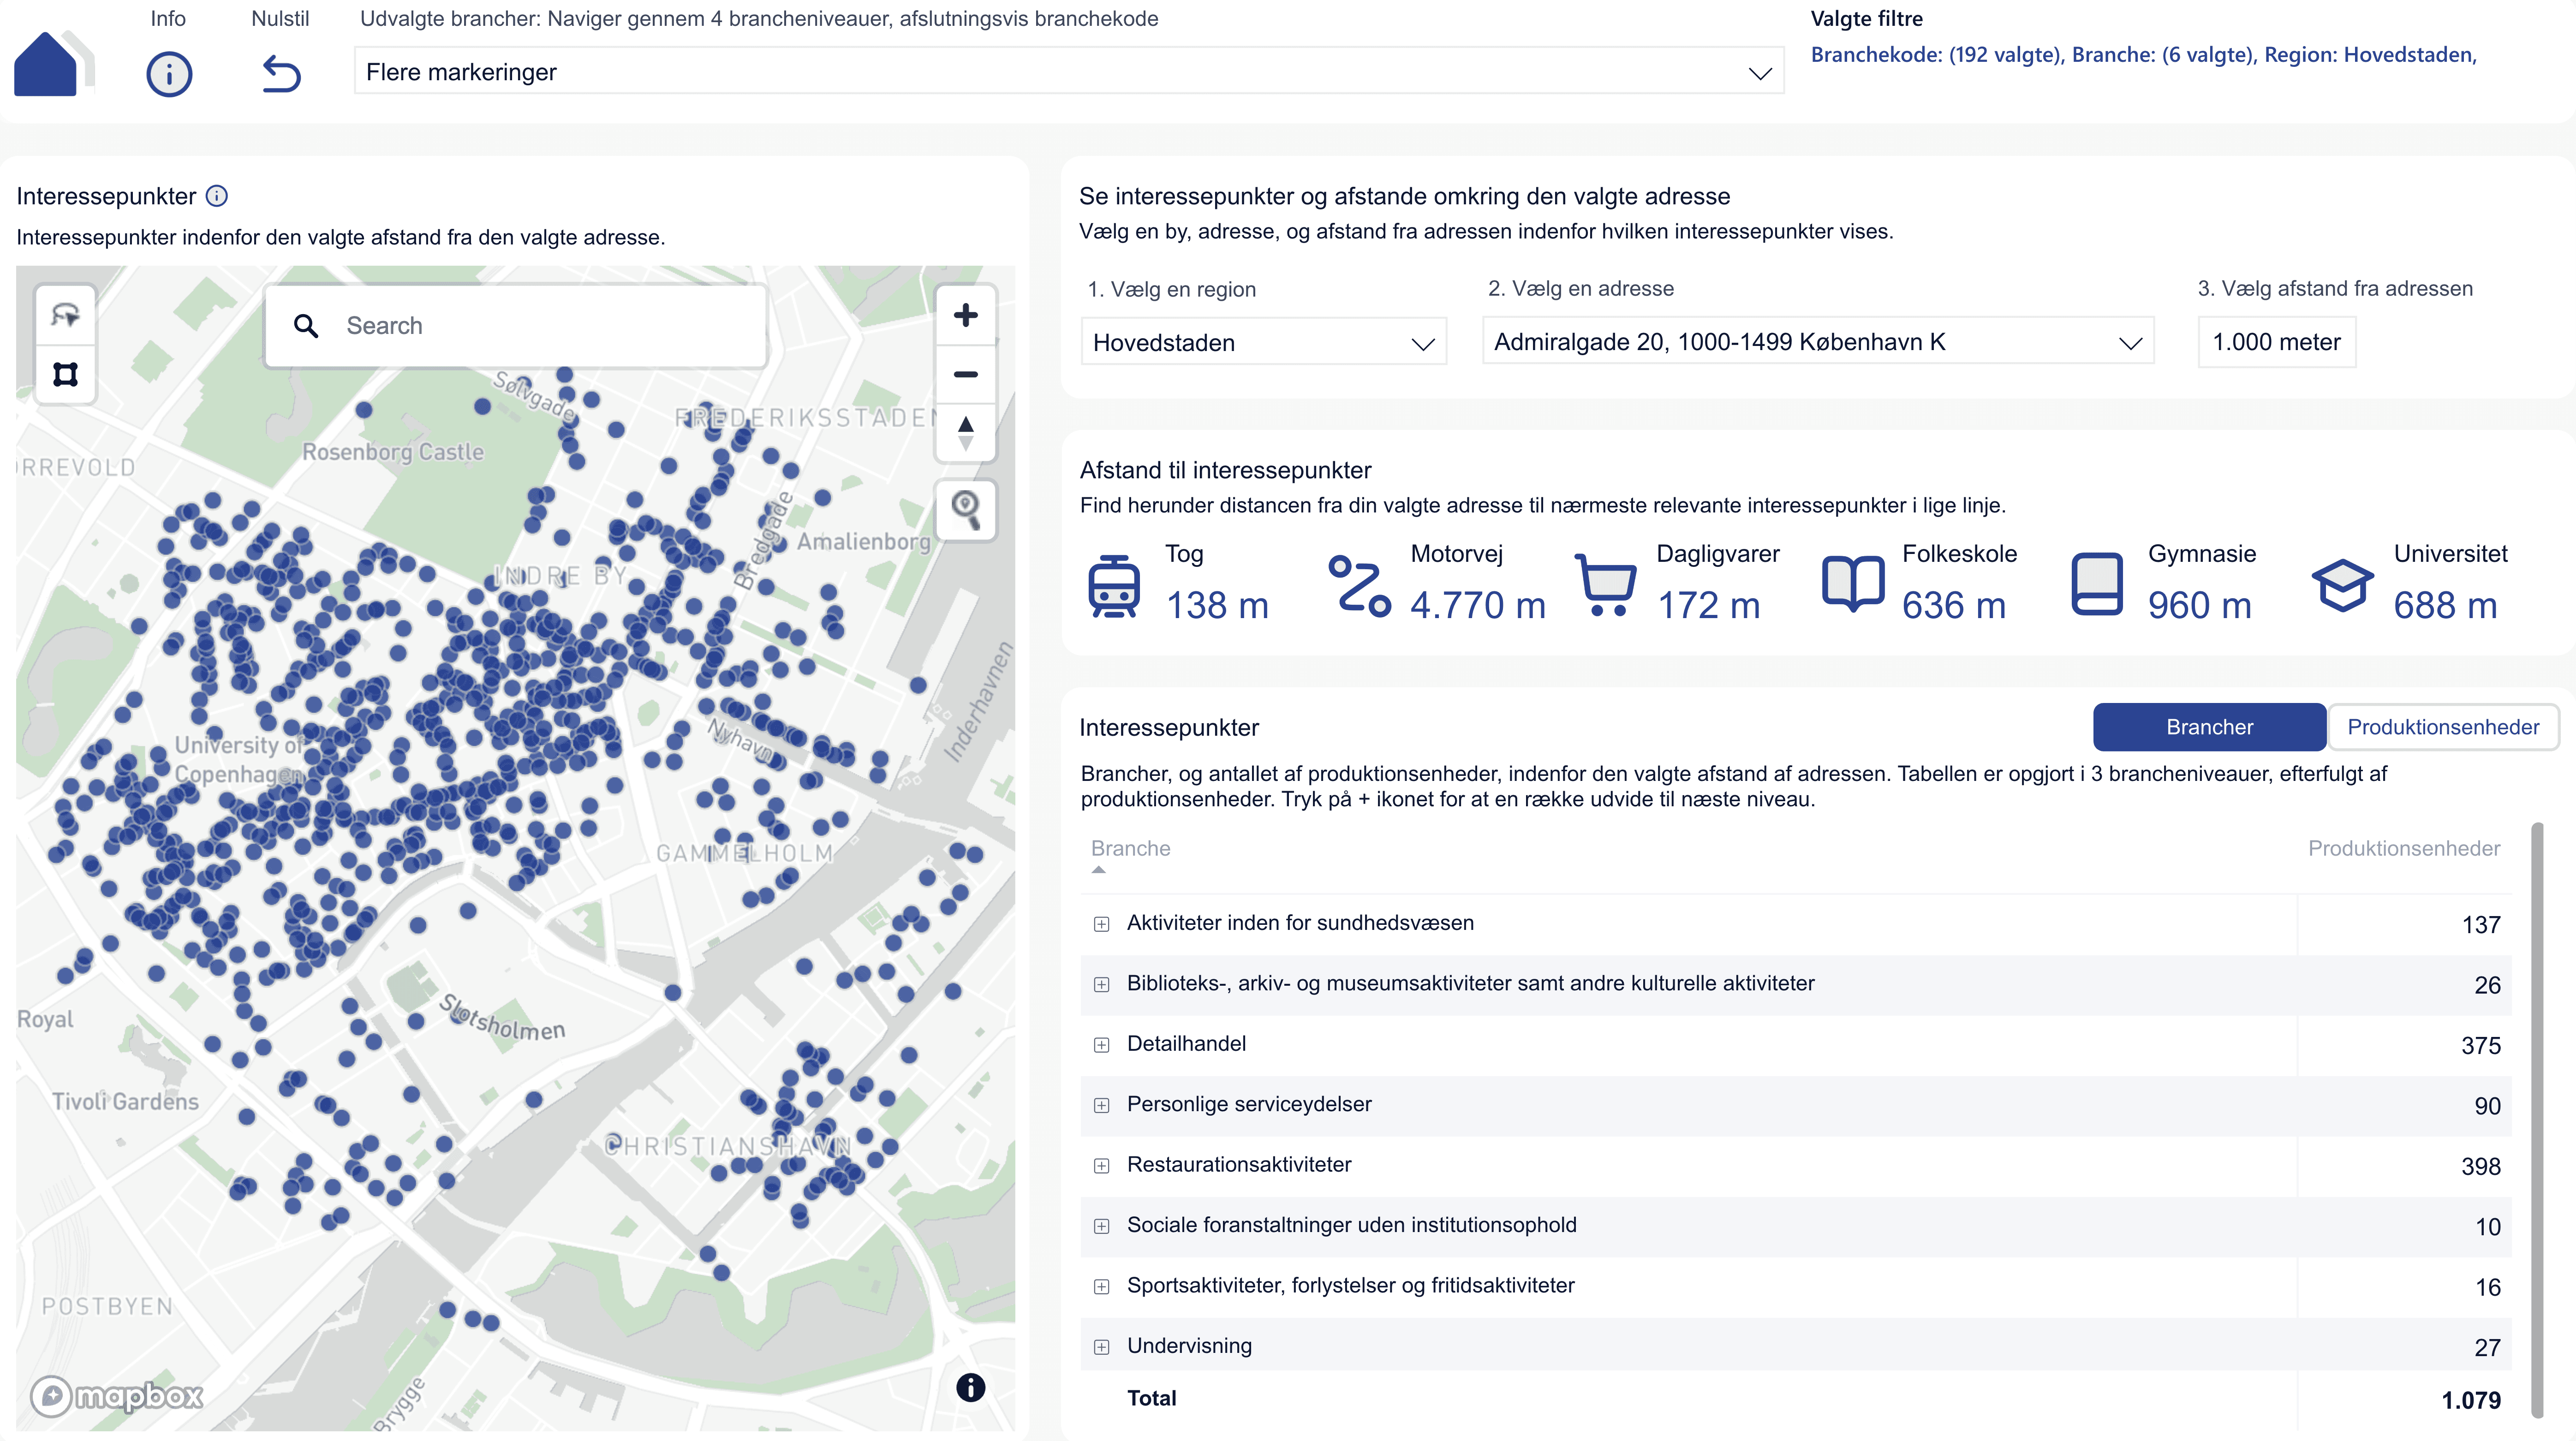Open the Info circle icon

(x=169, y=74)
